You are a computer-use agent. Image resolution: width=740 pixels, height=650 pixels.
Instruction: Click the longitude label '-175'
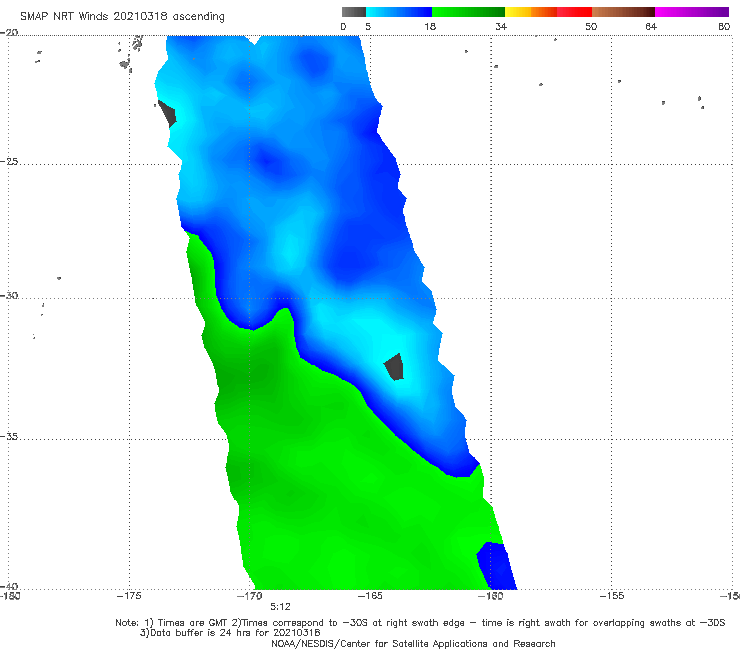pyautogui.click(x=129, y=596)
